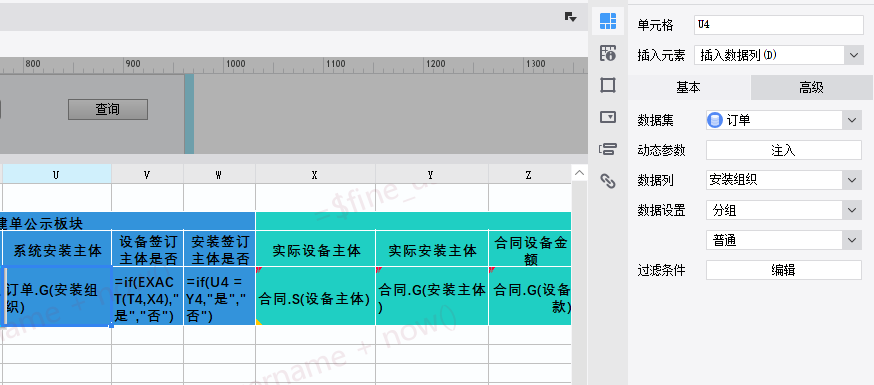Switch to the 高级 tab
The image size is (874, 385).
pos(812,87)
